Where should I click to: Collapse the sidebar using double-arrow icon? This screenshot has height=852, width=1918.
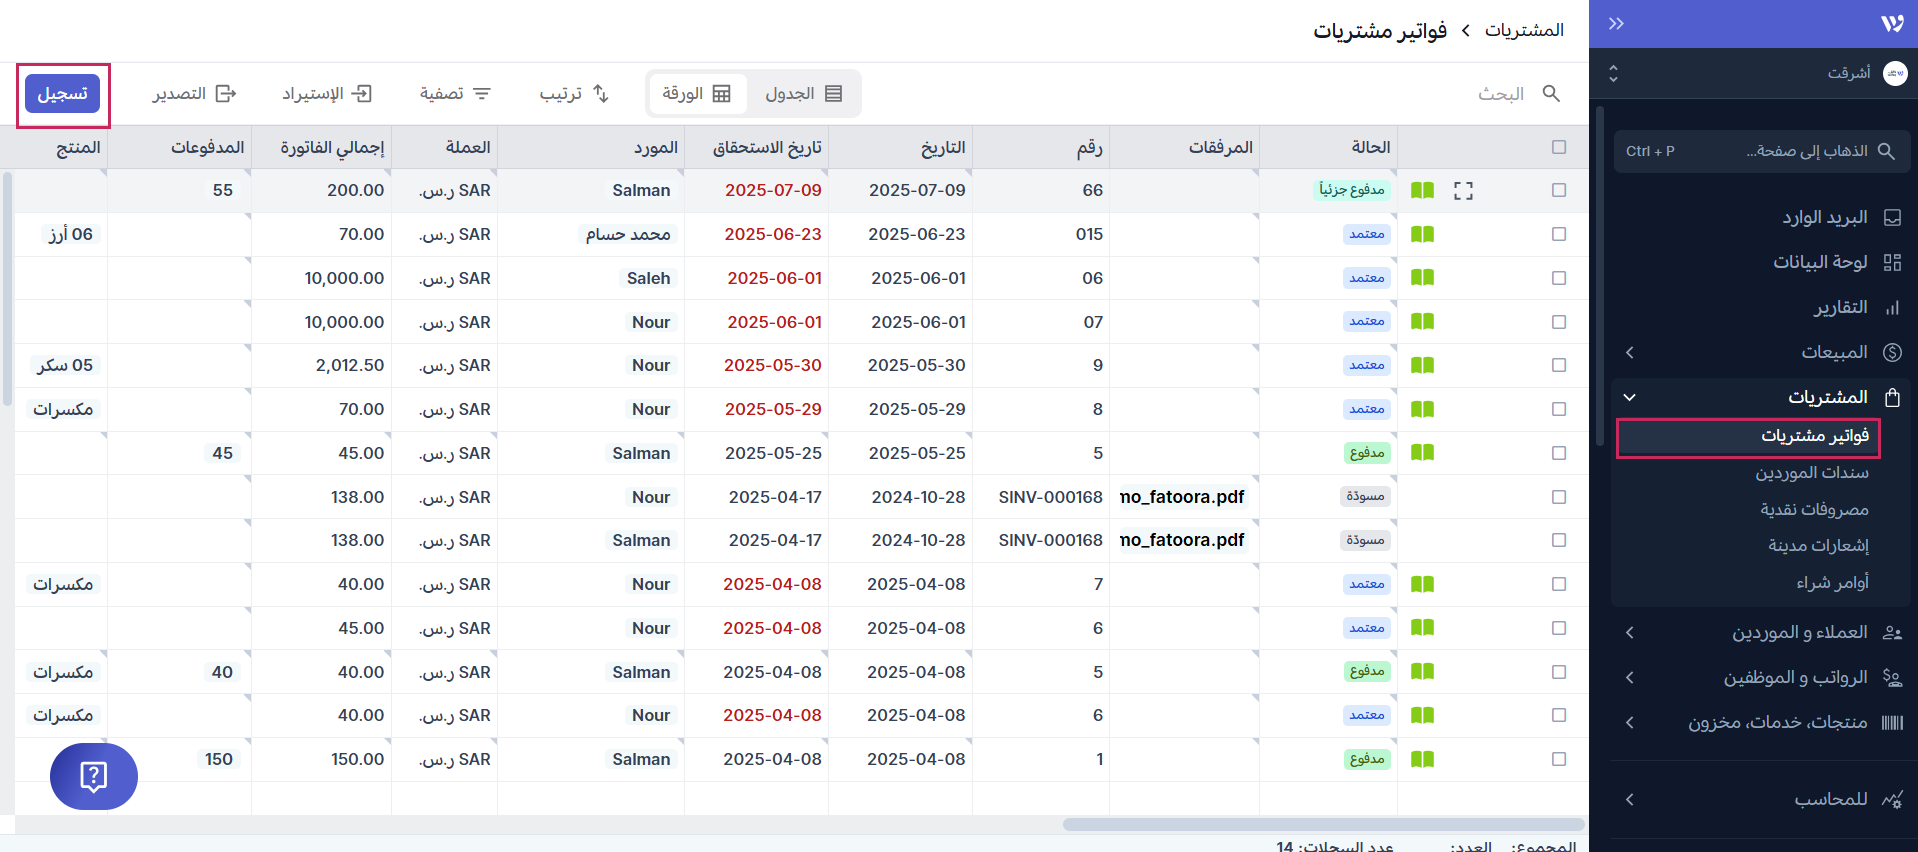click(1616, 24)
